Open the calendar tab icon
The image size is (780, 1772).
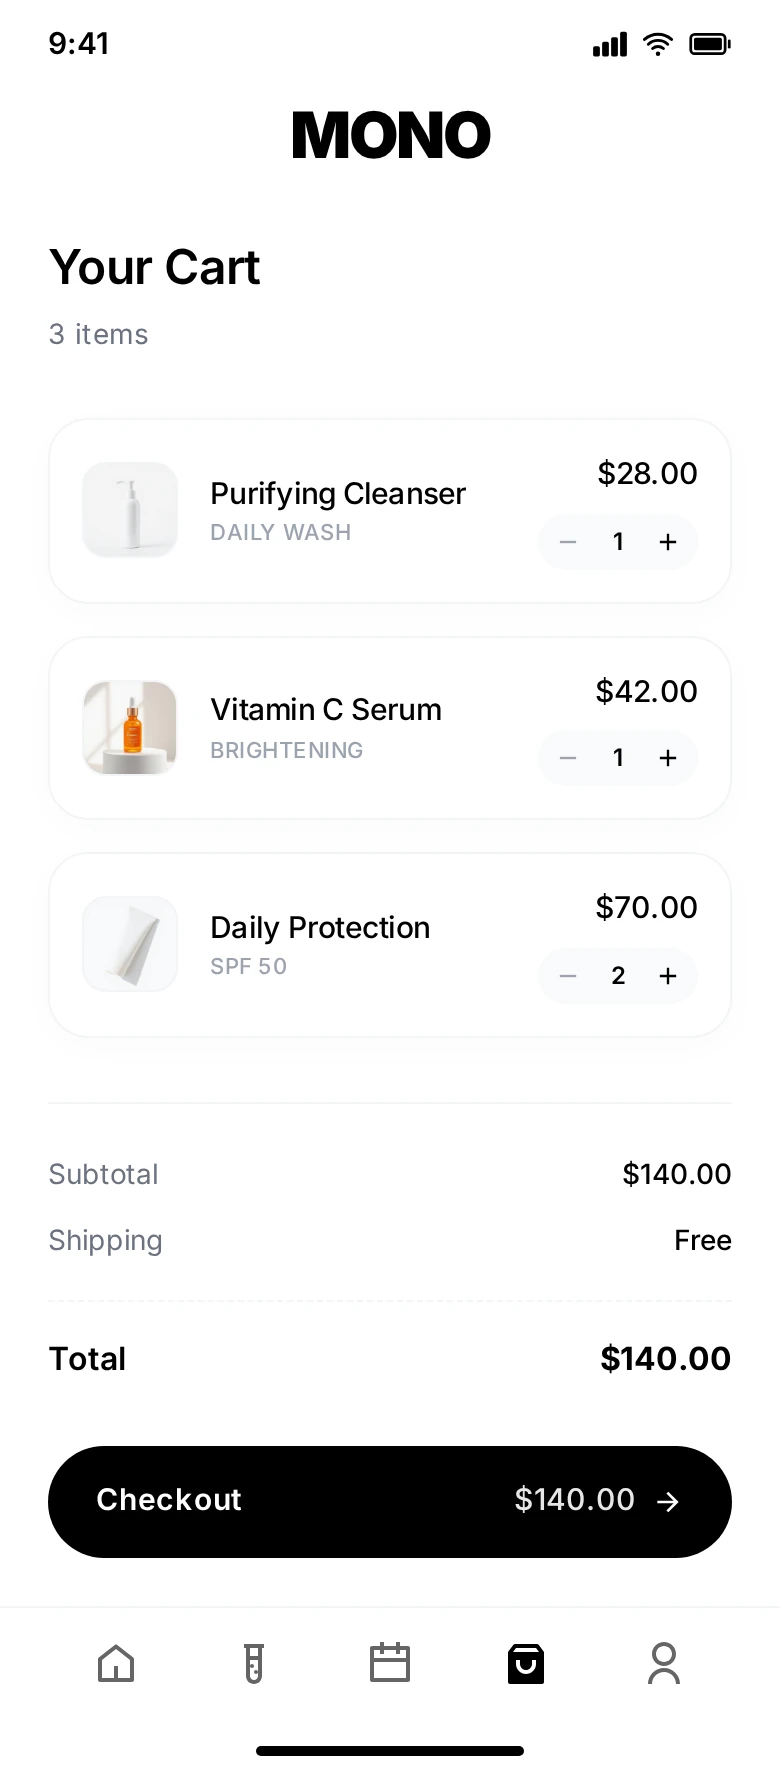(390, 1664)
